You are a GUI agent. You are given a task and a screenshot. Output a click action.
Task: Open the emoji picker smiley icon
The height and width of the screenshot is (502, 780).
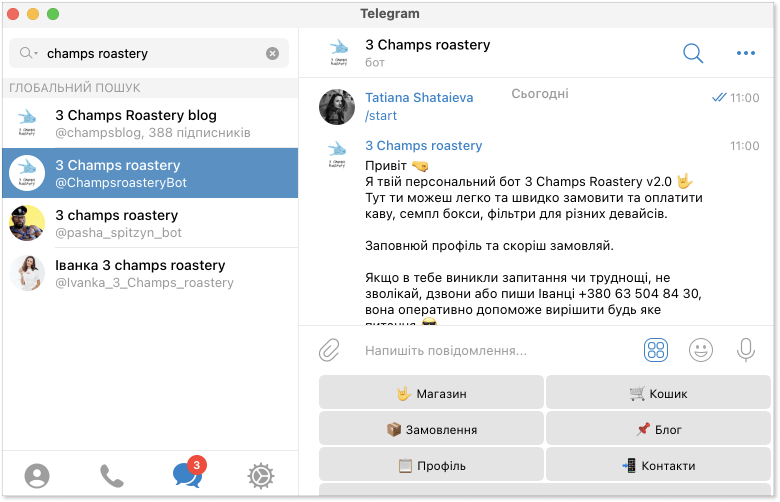[x=700, y=350]
